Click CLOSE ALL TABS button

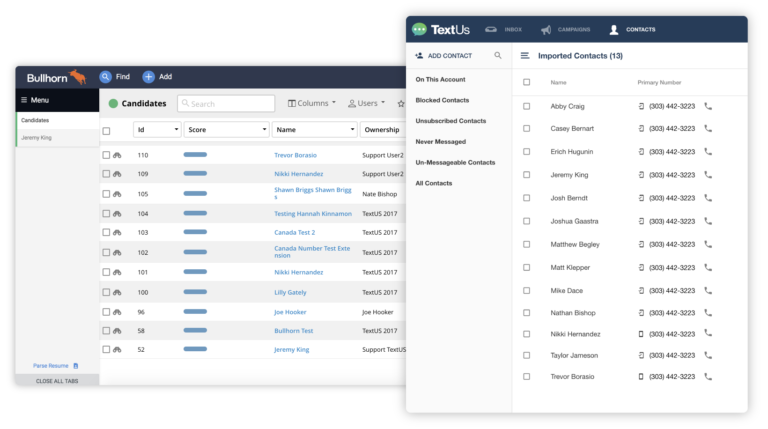tap(57, 381)
